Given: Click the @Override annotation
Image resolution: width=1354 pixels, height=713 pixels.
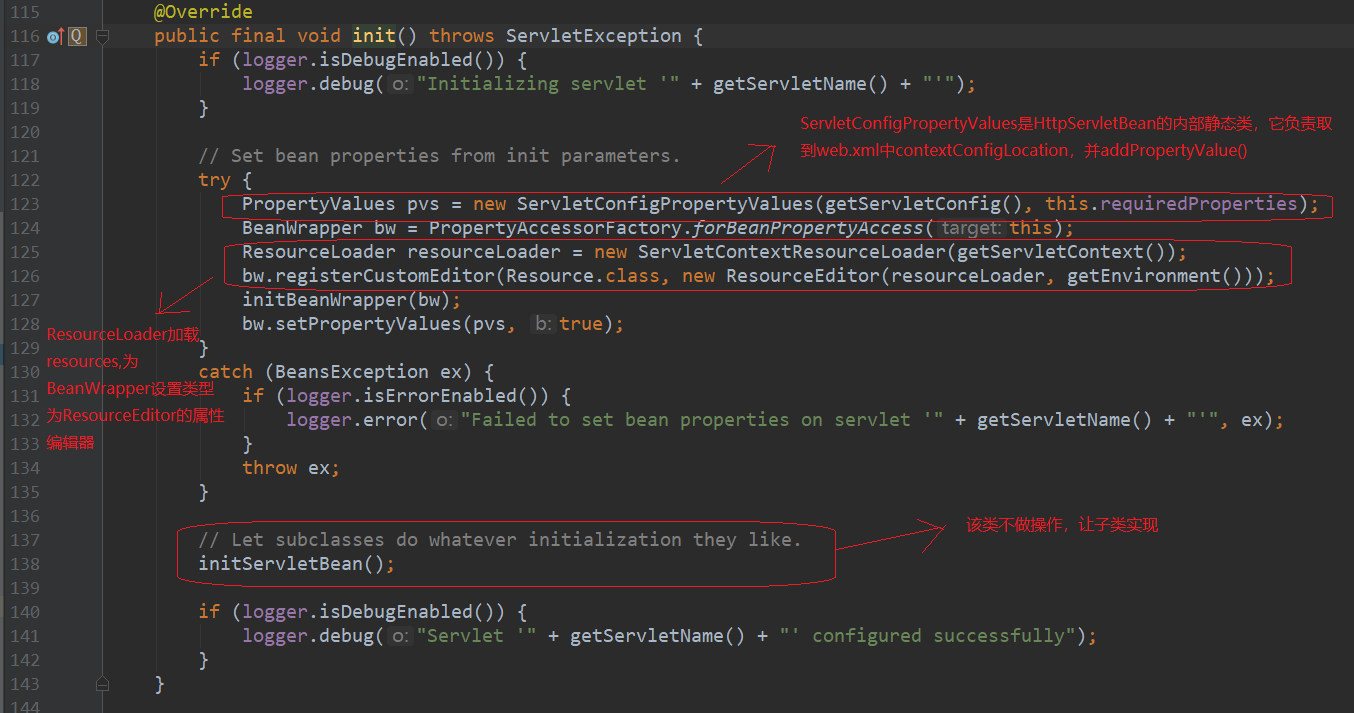Looking at the screenshot, I should click(203, 12).
